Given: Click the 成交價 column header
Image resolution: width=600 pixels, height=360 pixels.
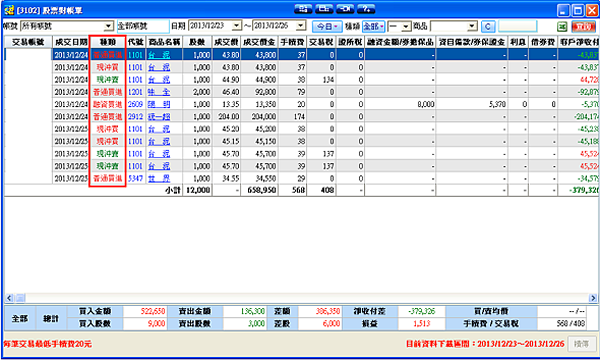Looking at the screenshot, I should (226, 42).
